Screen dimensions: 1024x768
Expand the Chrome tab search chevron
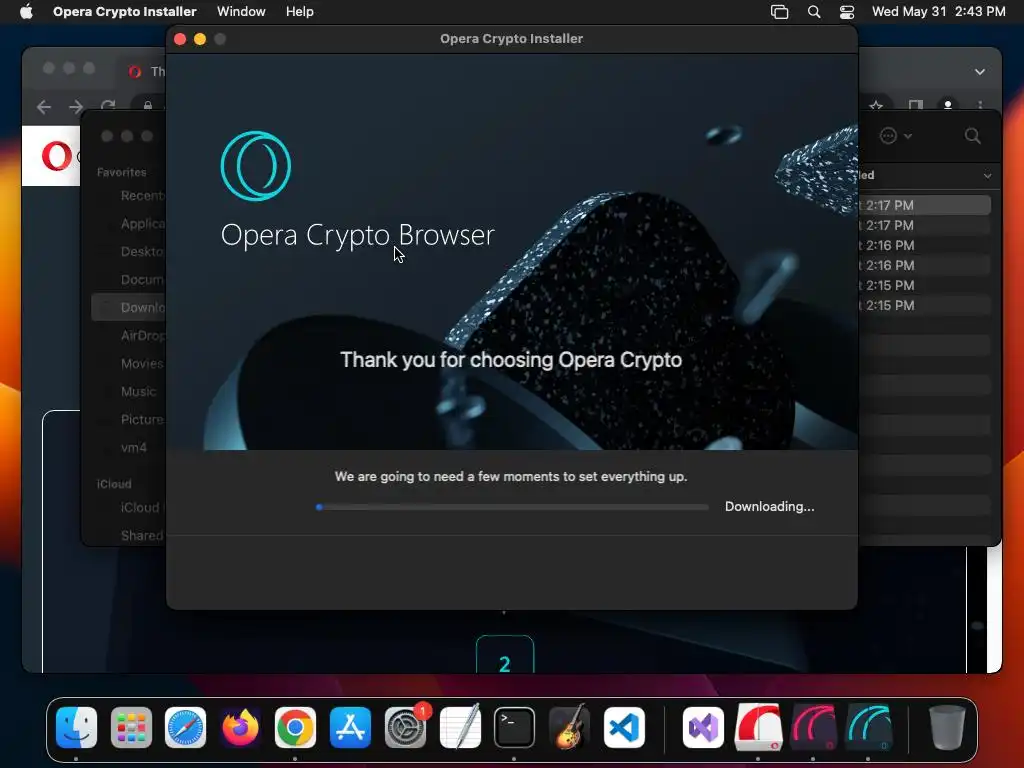[980, 72]
